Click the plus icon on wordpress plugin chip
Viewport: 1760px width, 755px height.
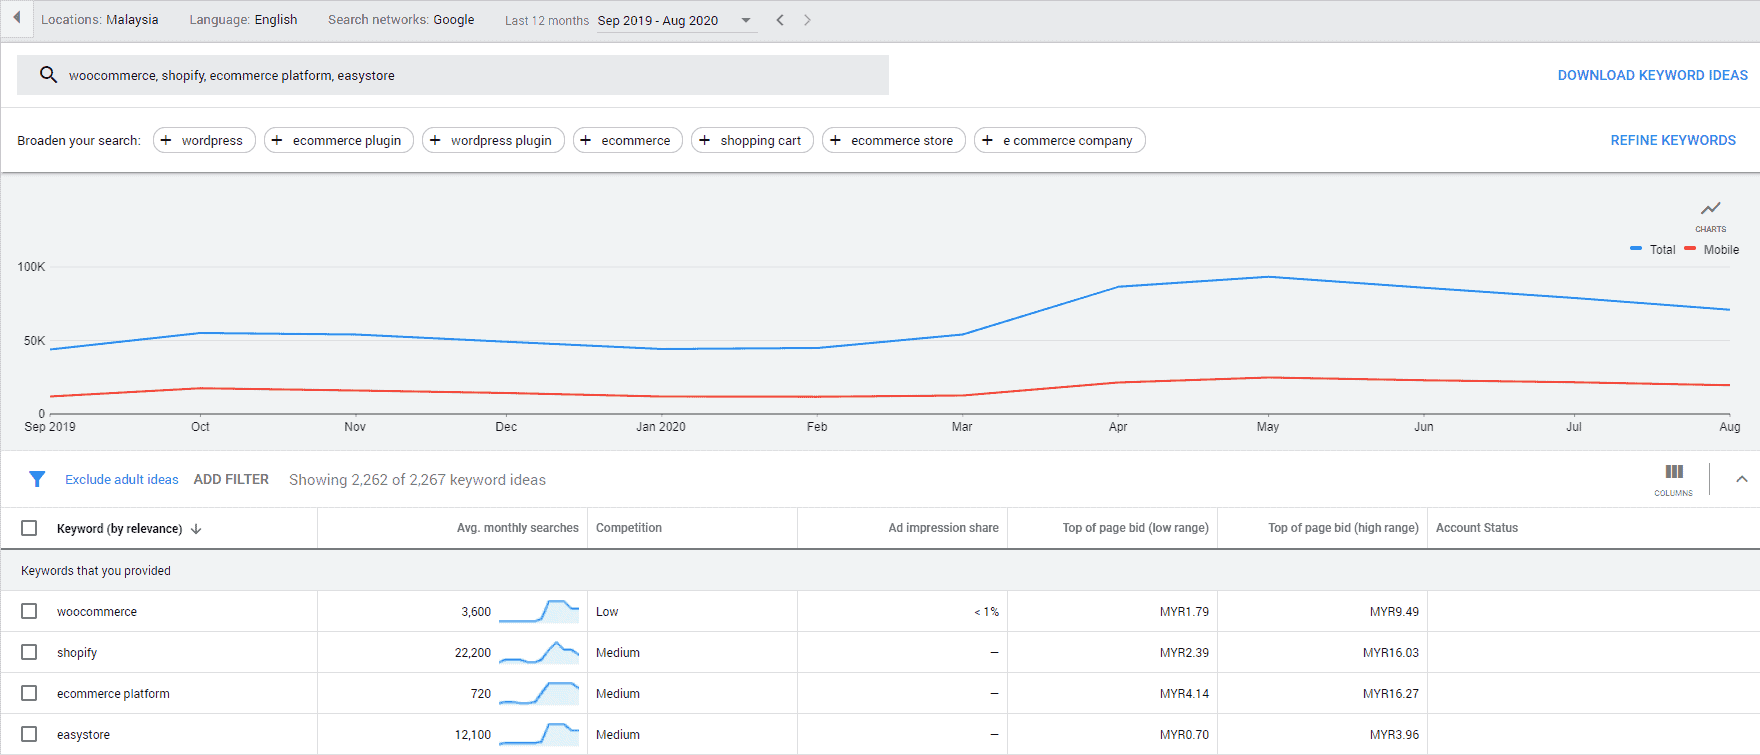point(435,140)
